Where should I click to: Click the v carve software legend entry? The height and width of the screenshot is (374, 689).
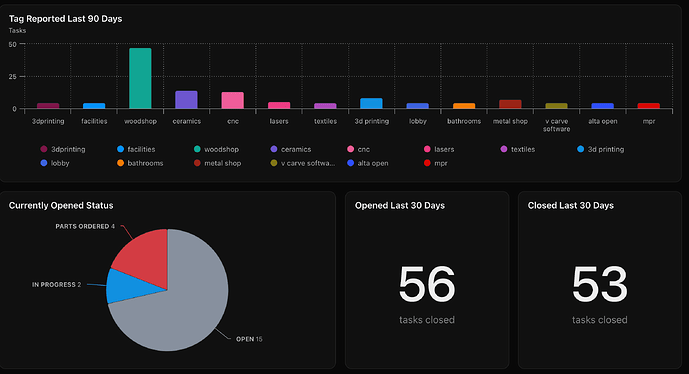point(303,163)
